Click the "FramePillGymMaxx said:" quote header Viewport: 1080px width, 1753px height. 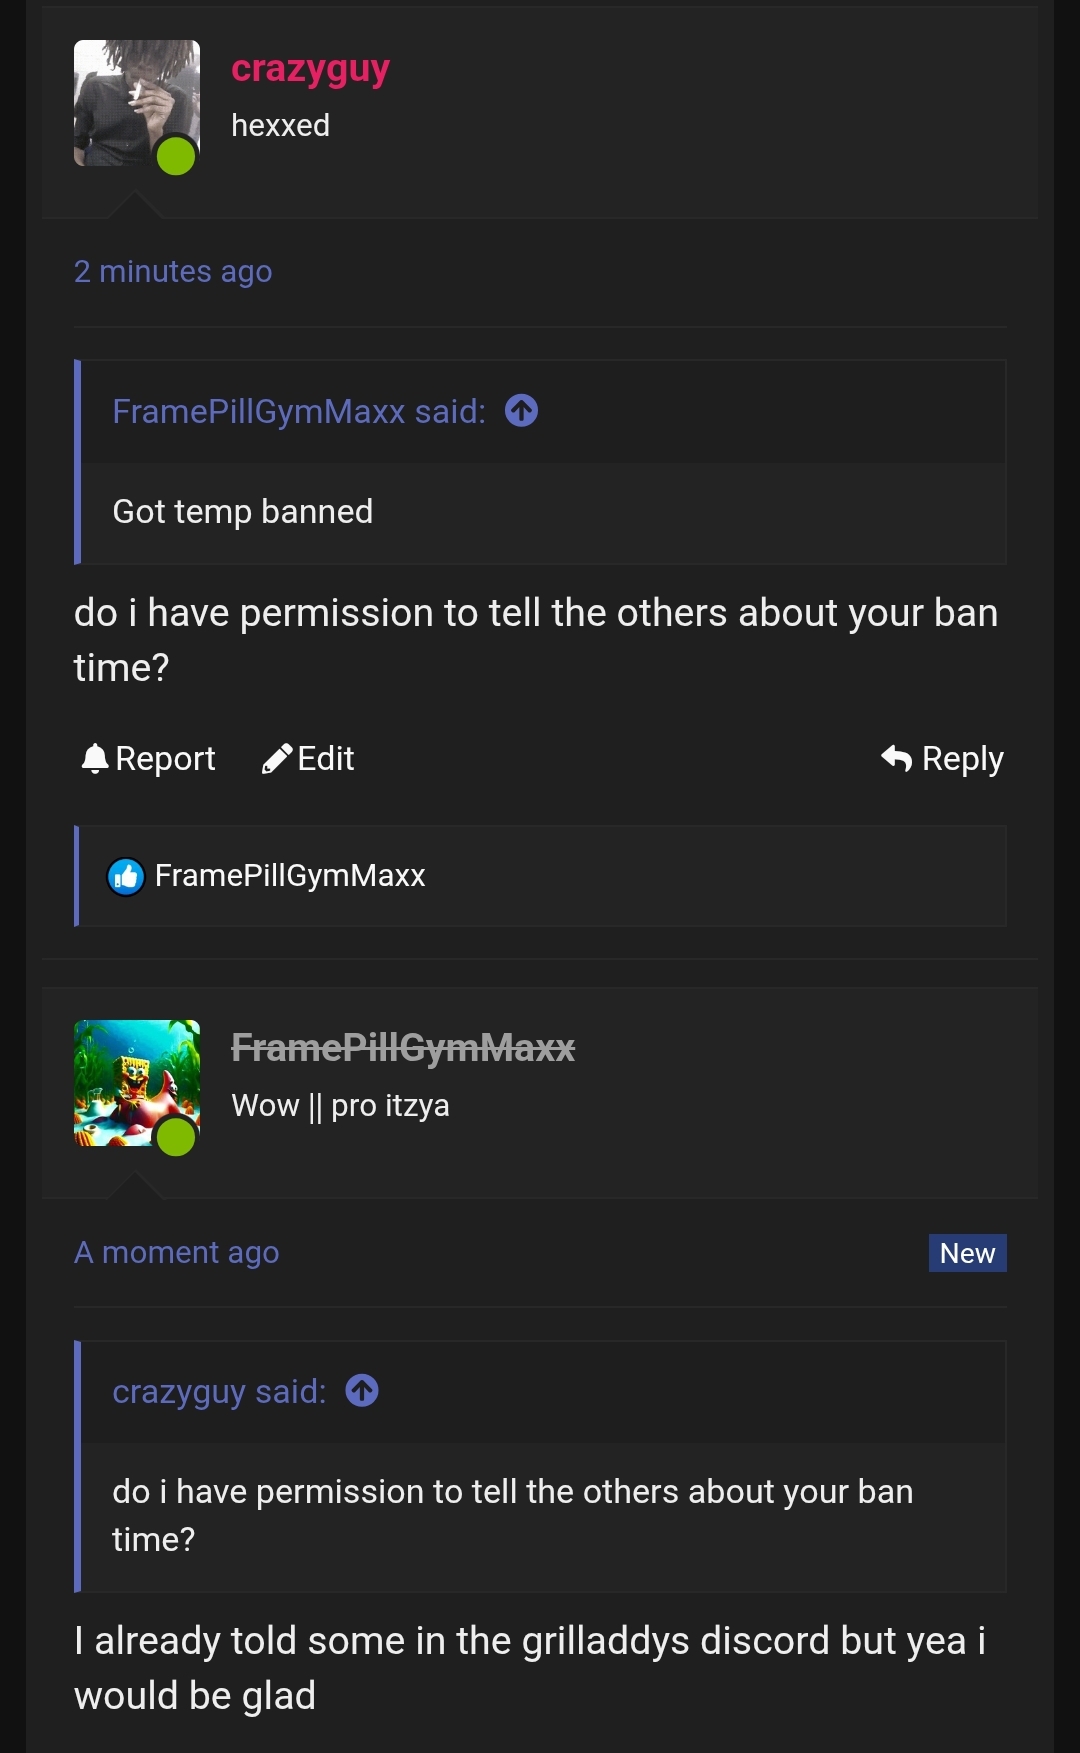(x=299, y=412)
